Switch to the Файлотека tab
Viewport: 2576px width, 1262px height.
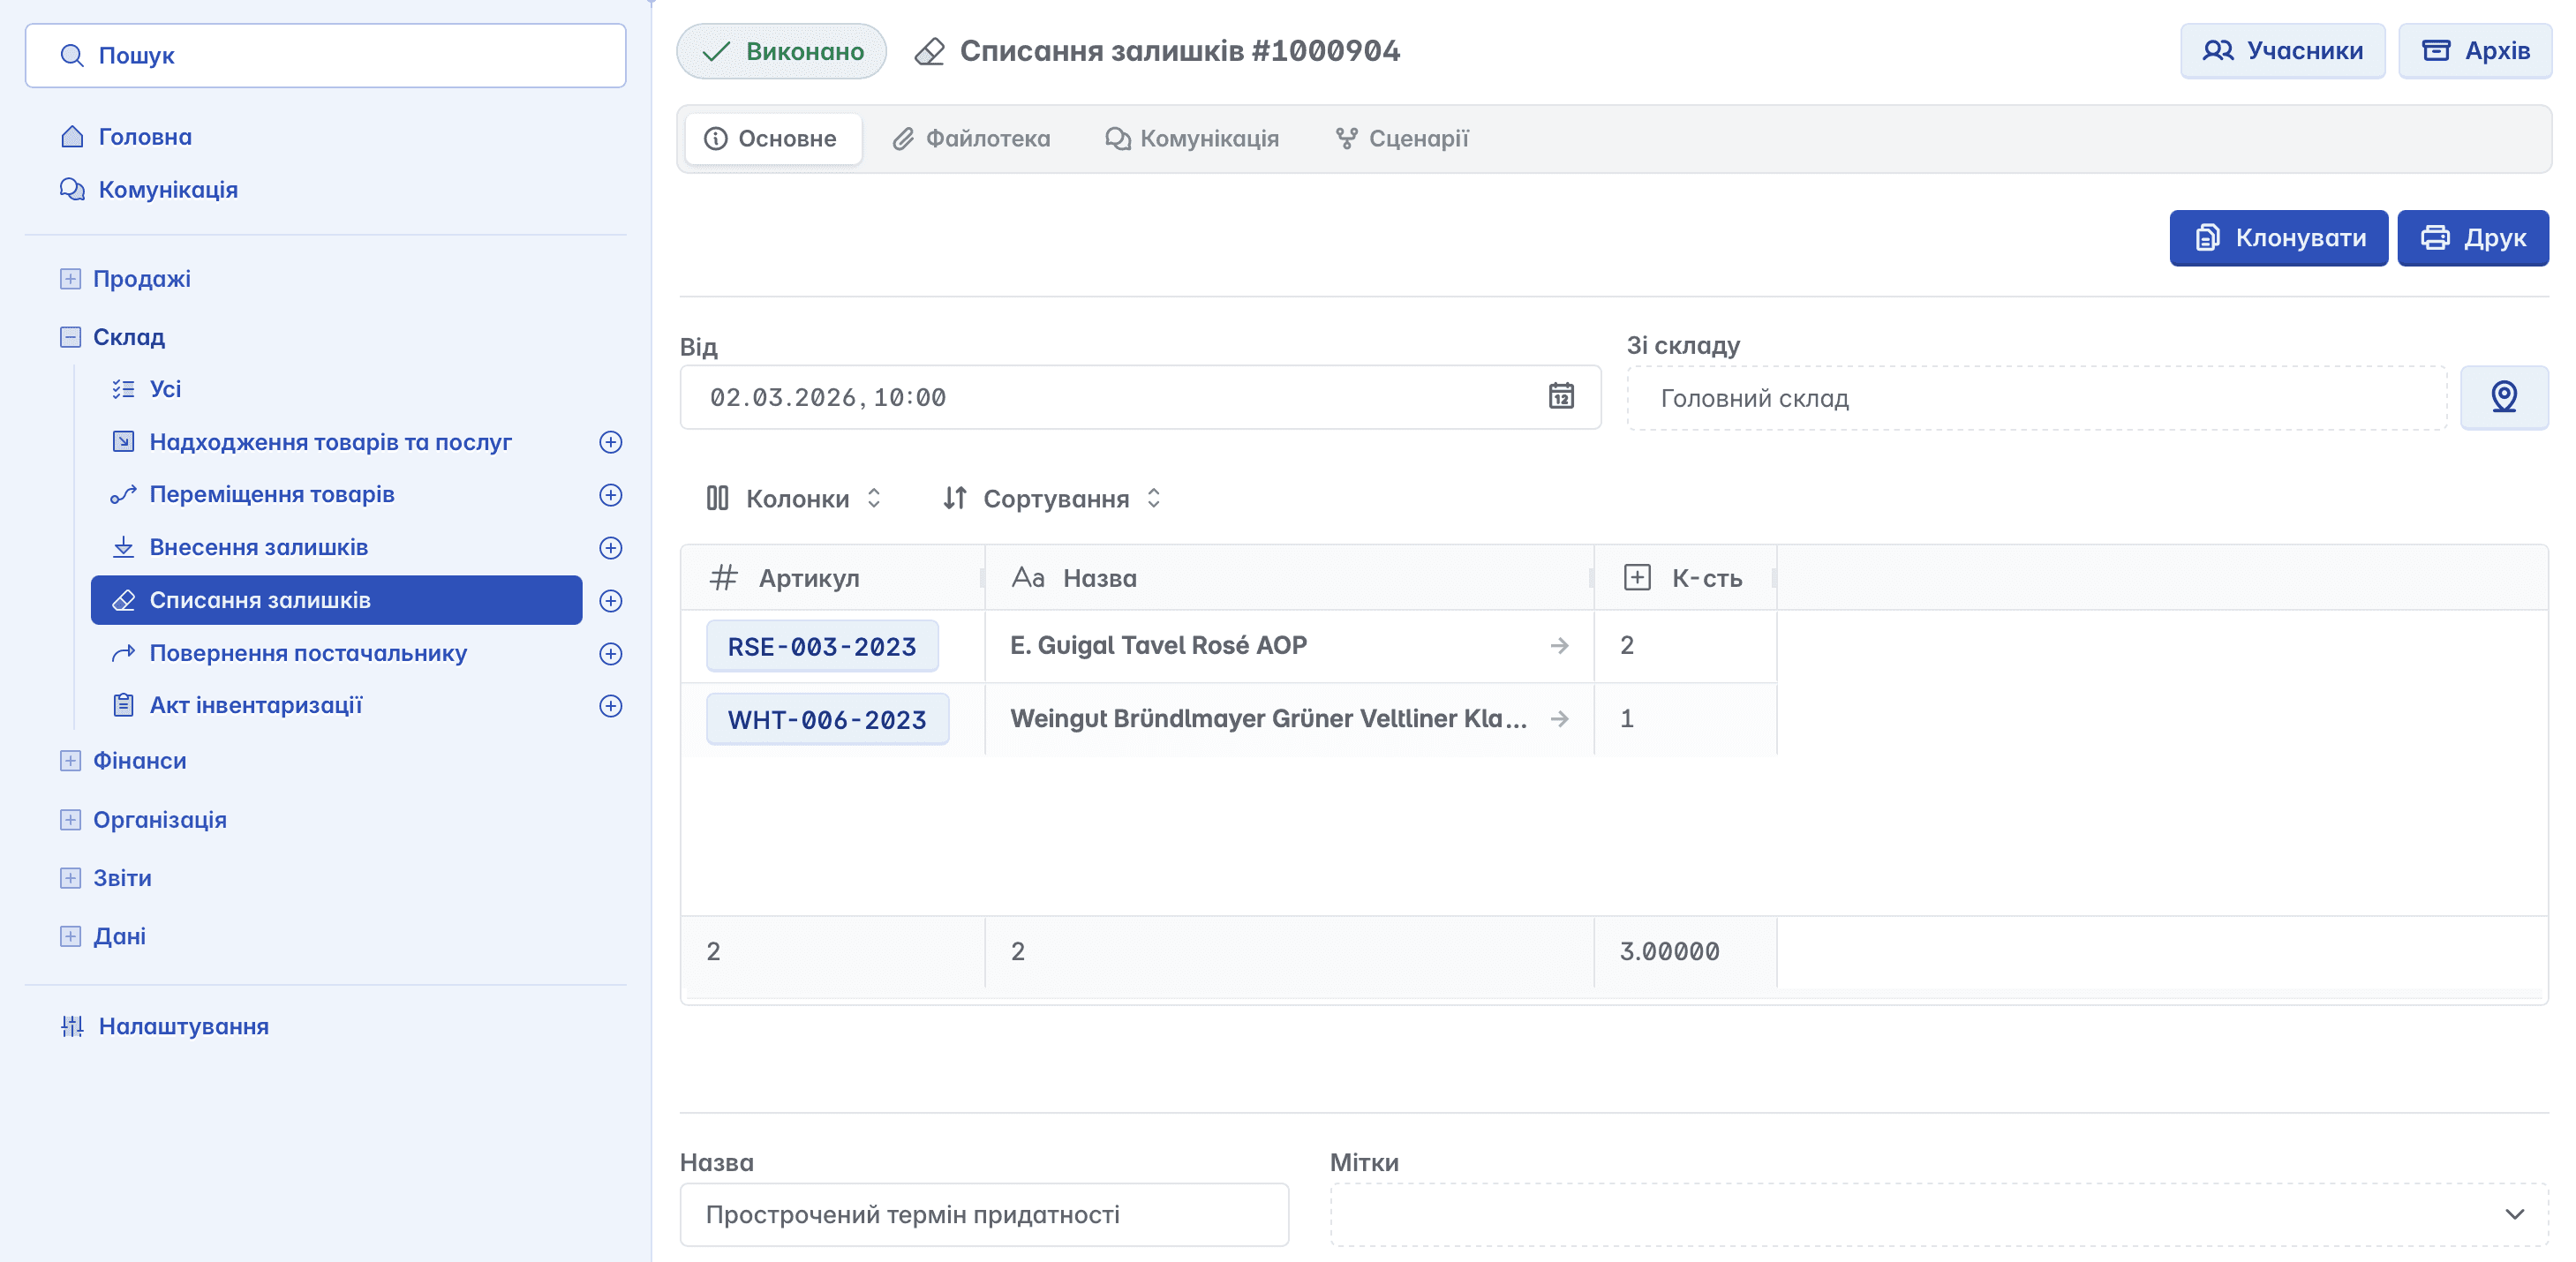pos(971,139)
